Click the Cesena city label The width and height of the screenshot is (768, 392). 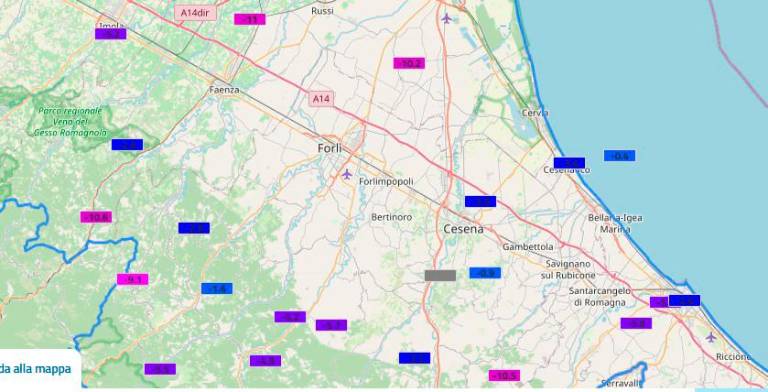463,229
